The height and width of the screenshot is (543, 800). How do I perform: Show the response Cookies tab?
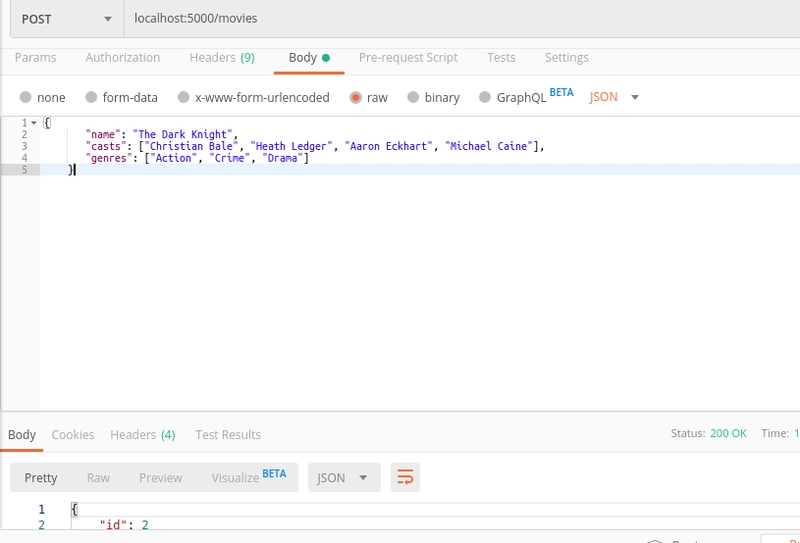(72, 434)
